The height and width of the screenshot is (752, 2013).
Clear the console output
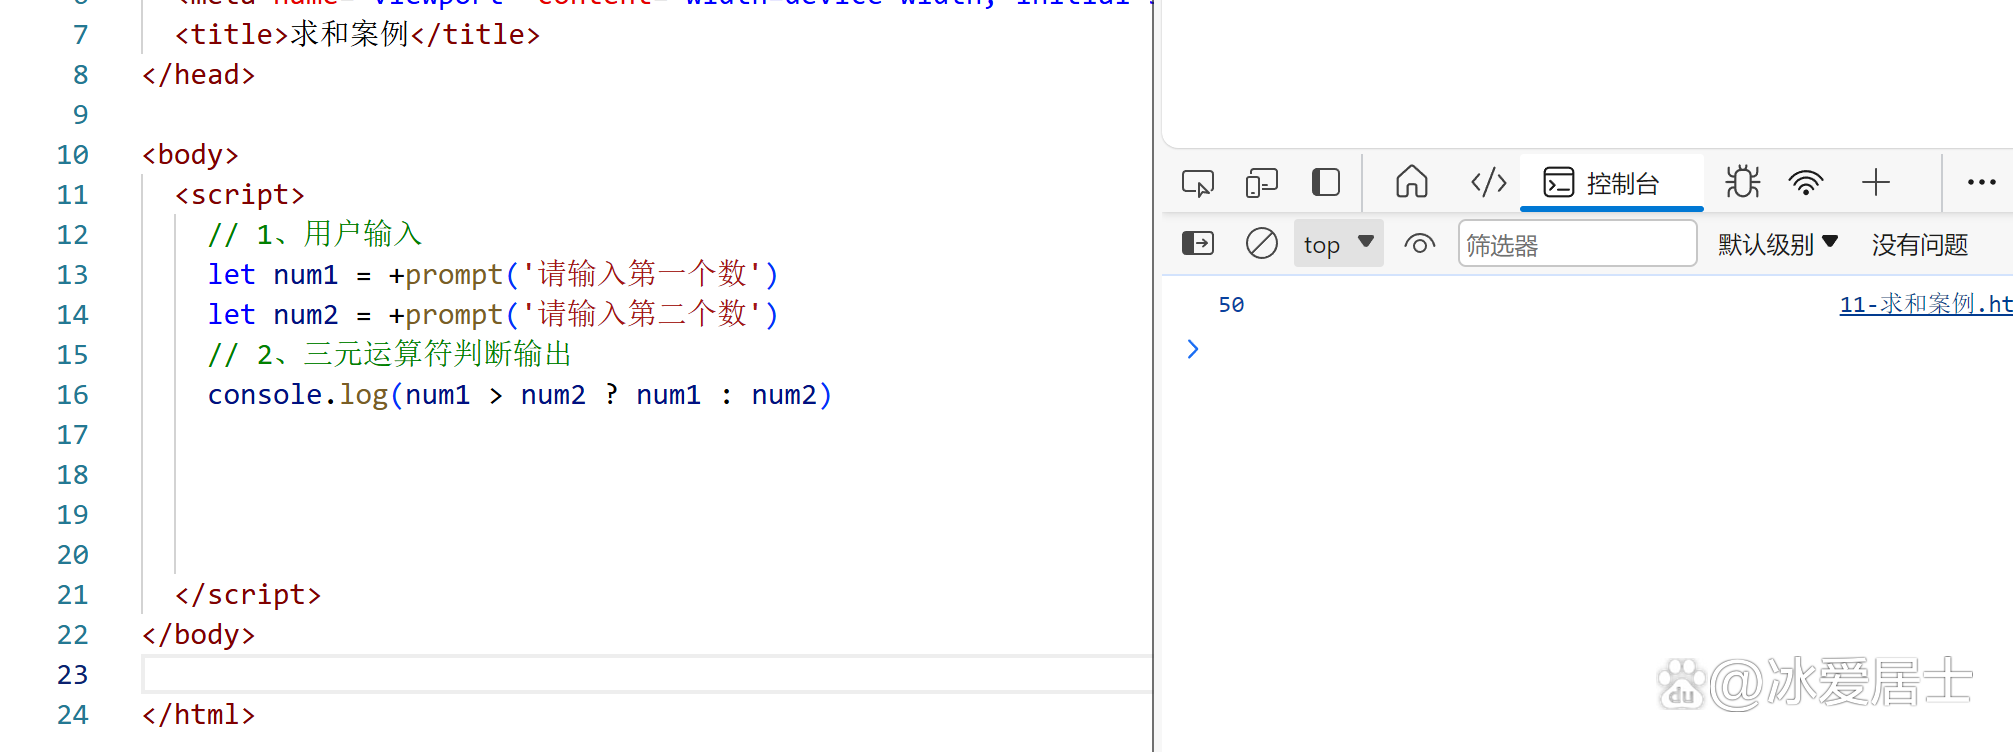1262,243
